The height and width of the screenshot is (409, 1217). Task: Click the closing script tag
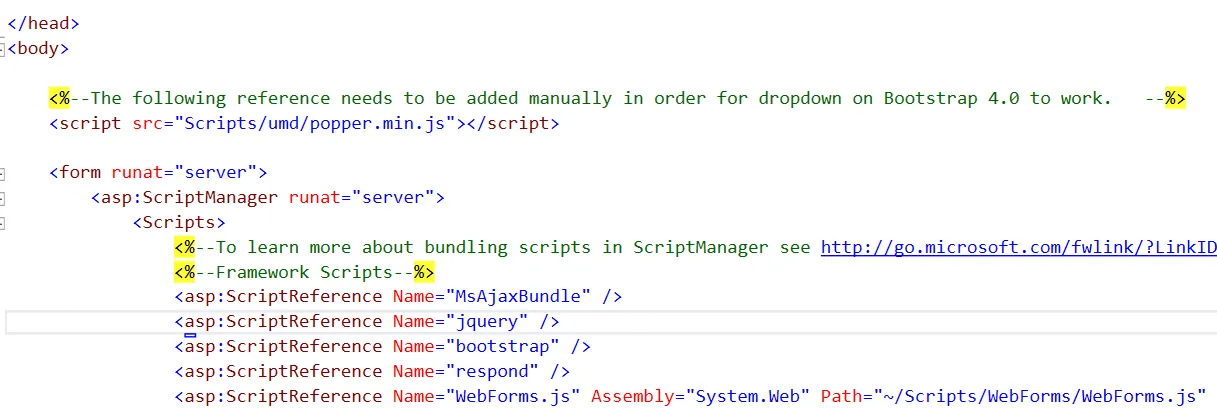click(x=513, y=123)
